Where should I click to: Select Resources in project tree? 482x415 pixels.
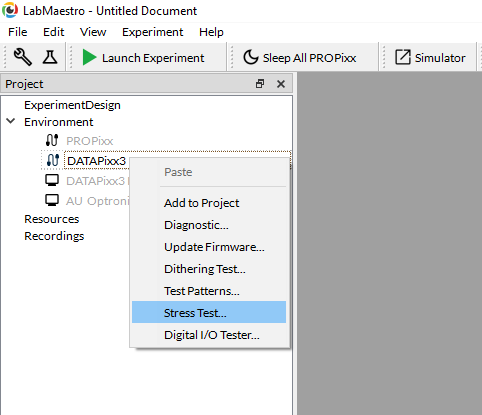52,219
